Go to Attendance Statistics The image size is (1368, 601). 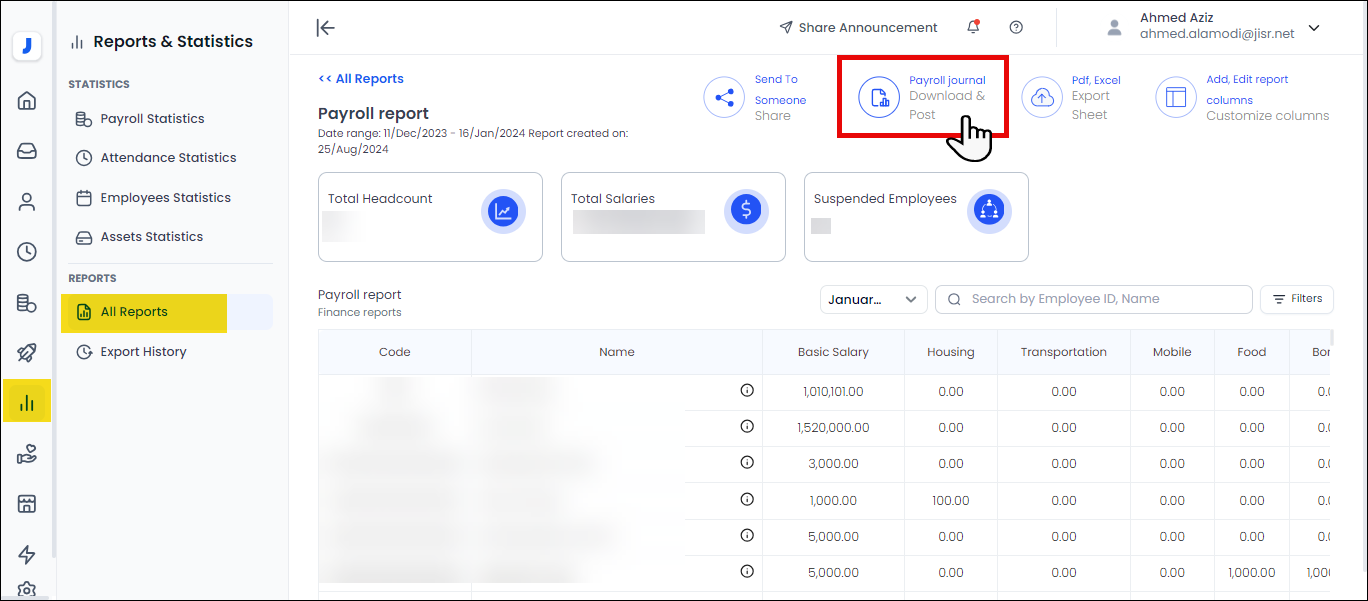(x=168, y=158)
